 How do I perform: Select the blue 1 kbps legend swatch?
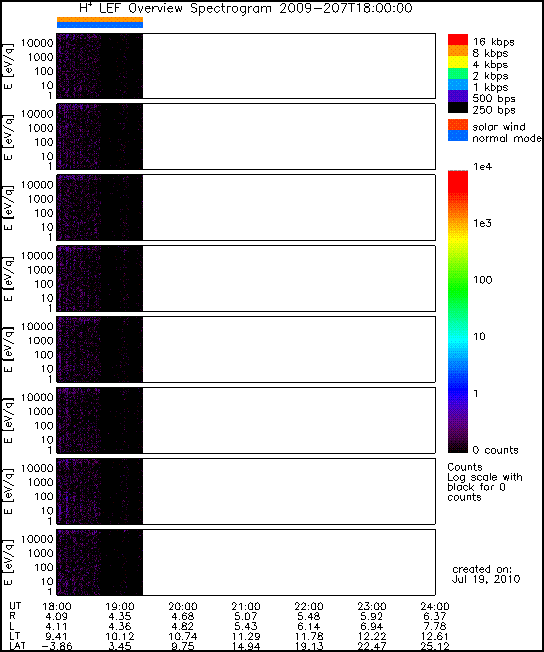[457, 85]
